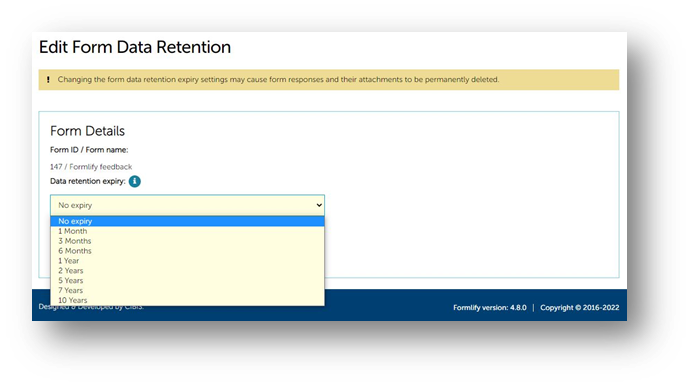Choose '1 Month' from the expiry list
Image resolution: width=692 pixels, height=386 pixels.
[x=188, y=231]
